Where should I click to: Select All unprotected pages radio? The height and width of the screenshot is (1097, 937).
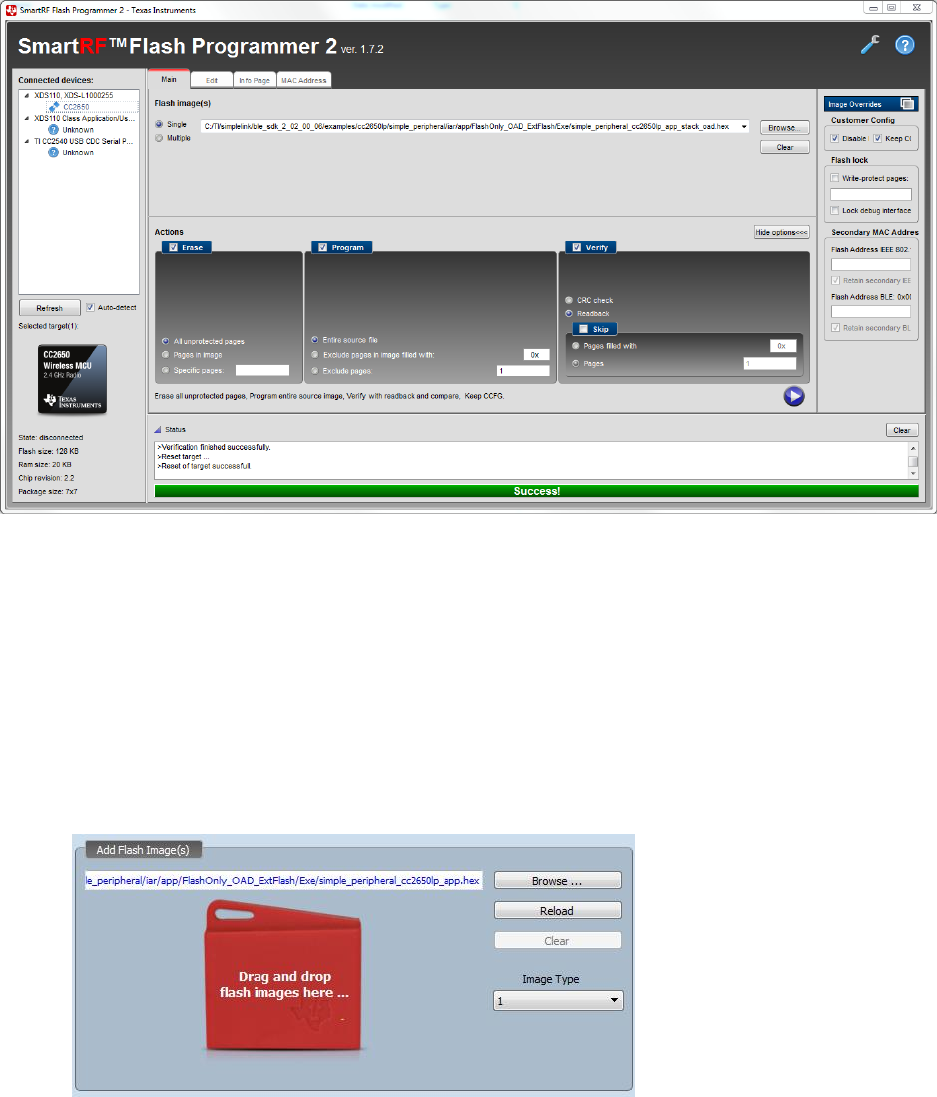click(166, 341)
